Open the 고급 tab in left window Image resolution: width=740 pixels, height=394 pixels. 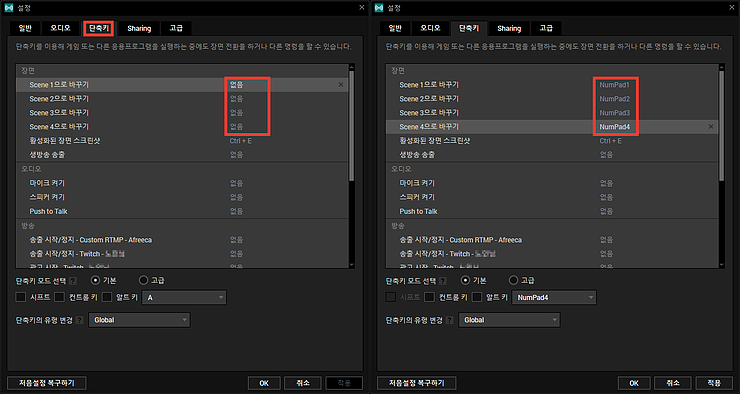click(176, 28)
